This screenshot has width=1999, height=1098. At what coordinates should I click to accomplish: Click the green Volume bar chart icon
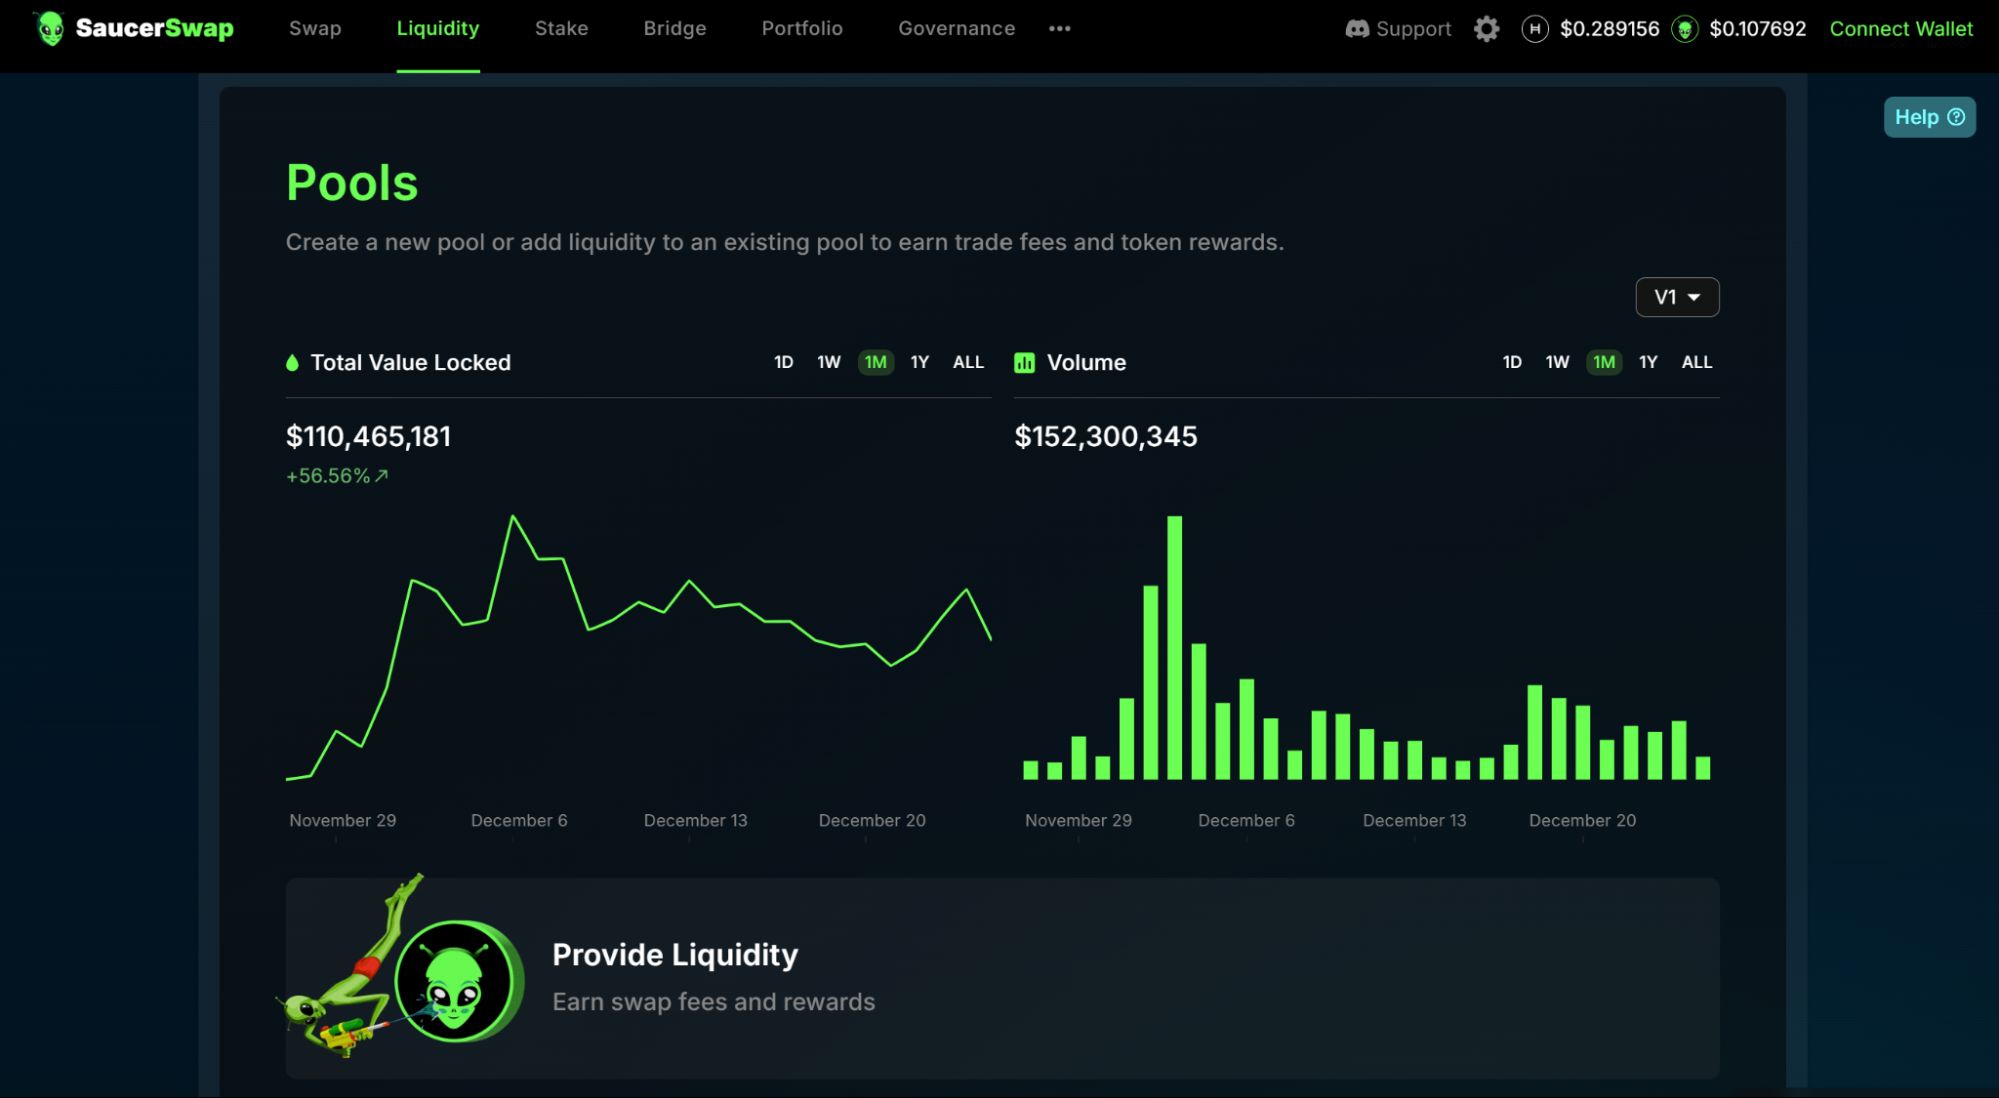[x=1024, y=363]
